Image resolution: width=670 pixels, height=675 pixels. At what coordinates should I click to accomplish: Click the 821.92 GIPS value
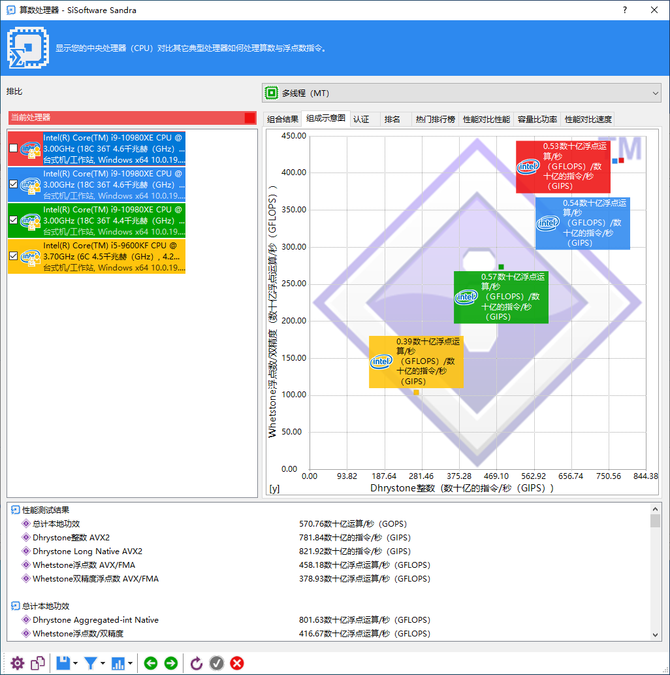[x=355, y=551]
